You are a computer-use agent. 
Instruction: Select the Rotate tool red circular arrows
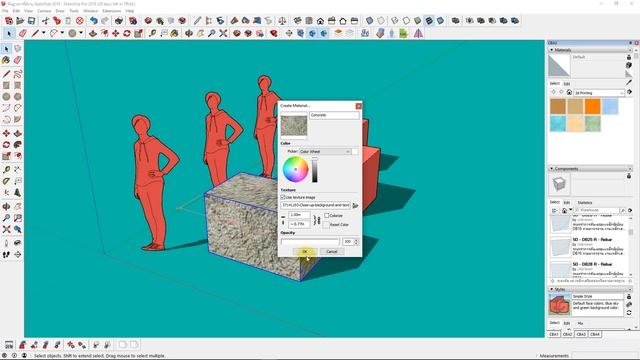click(x=127, y=33)
